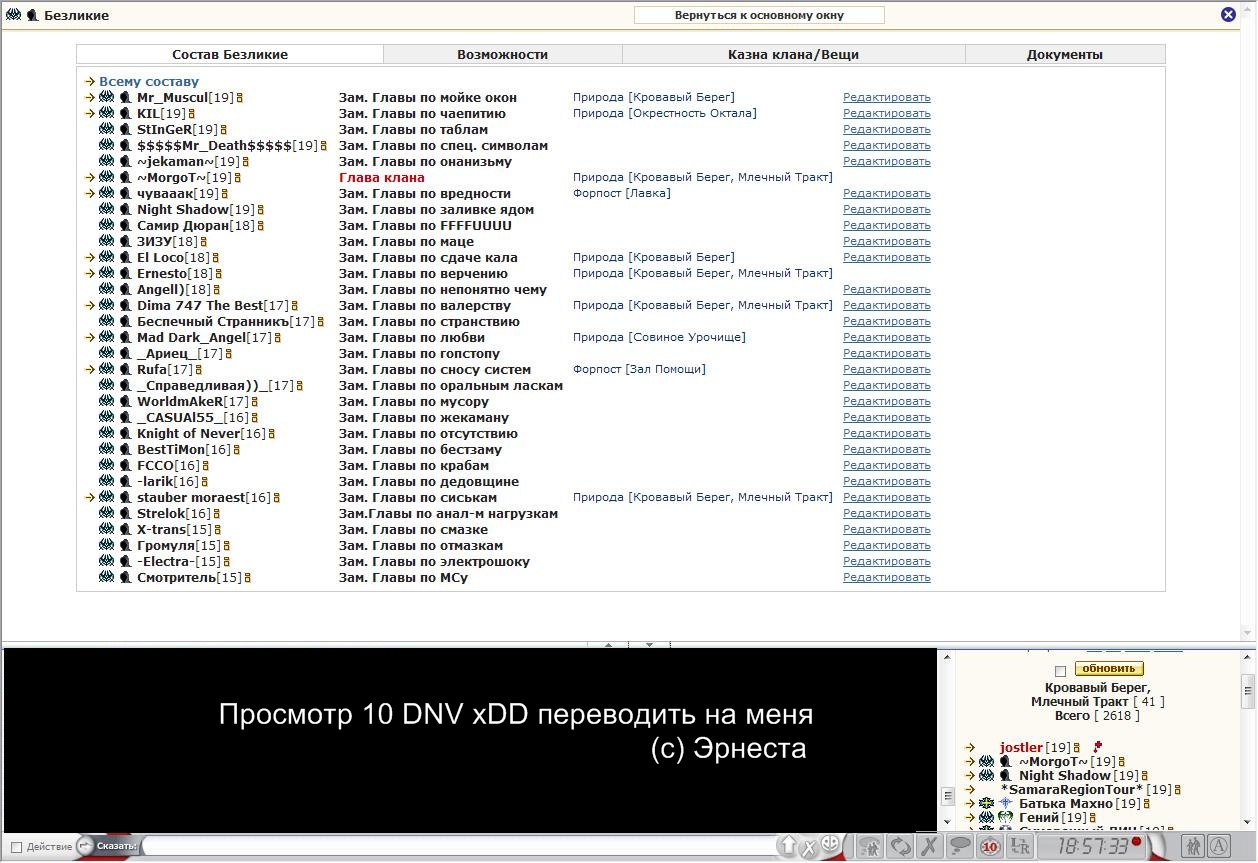Click Вернуться к основному окну button

pyautogui.click(x=759, y=15)
